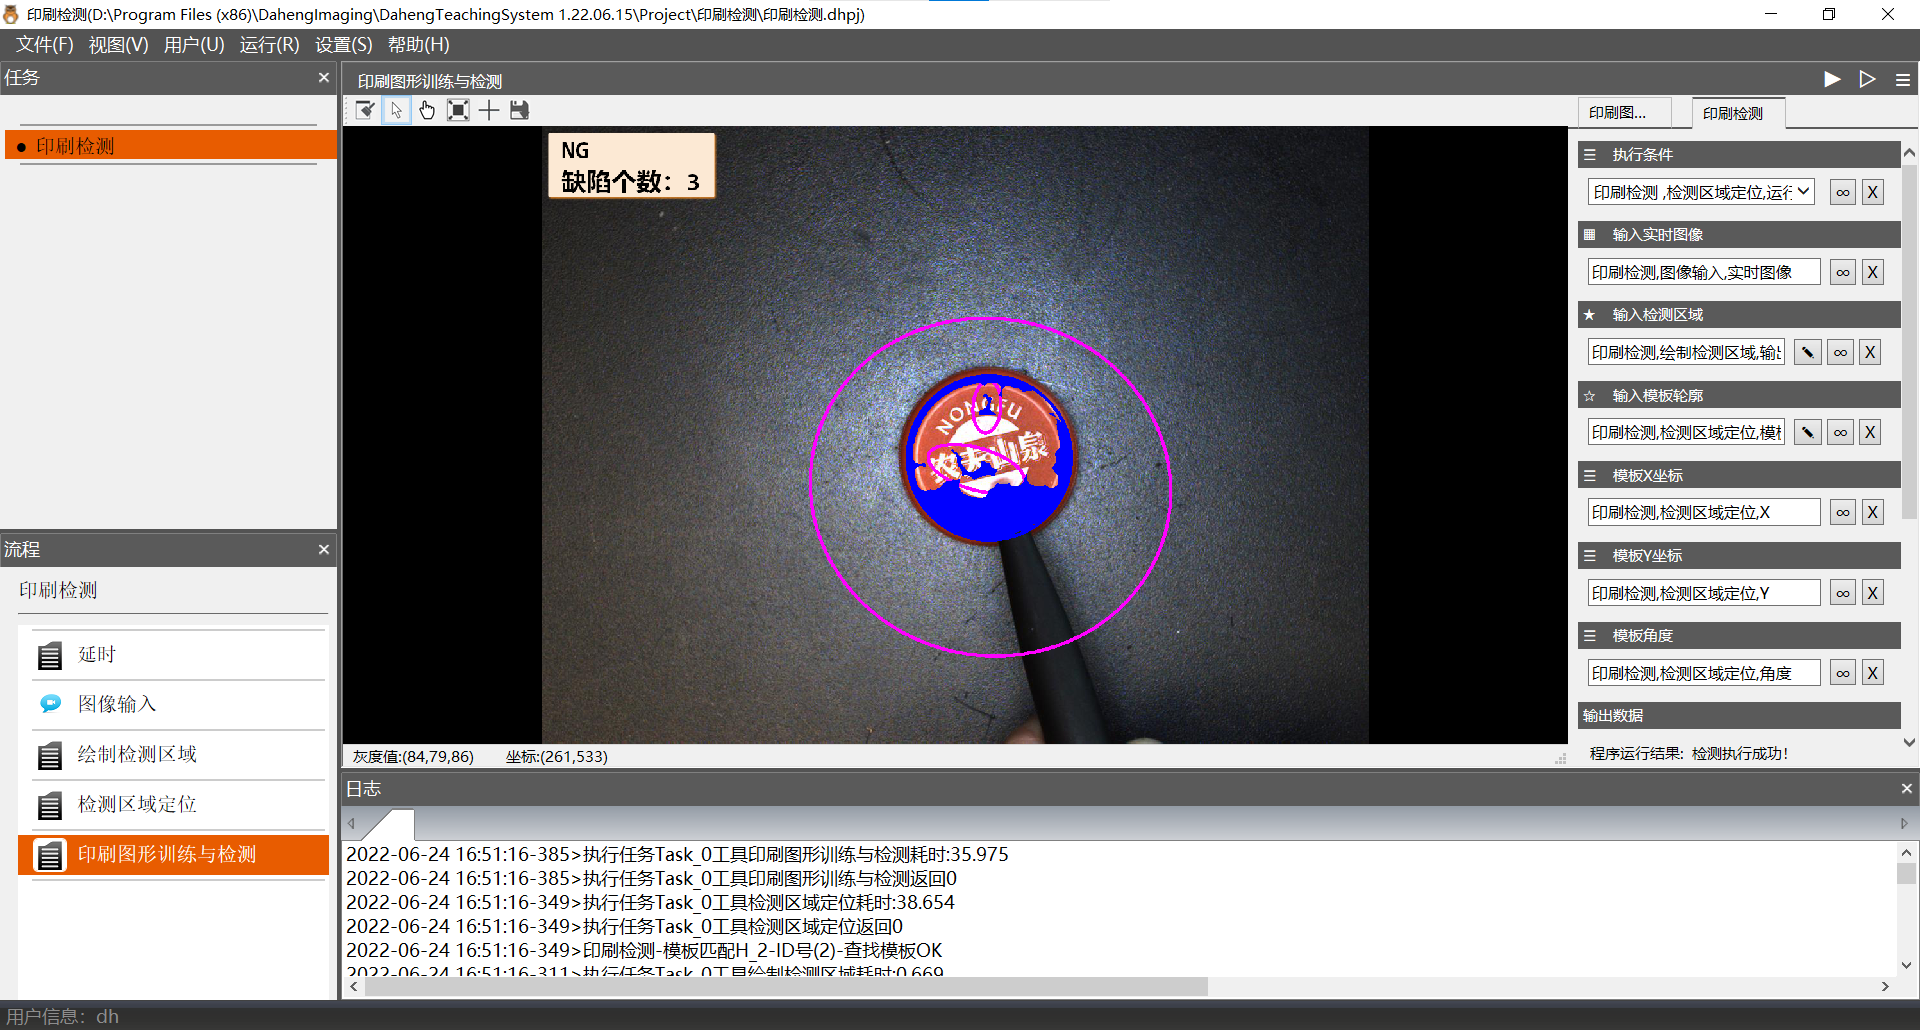Clear the 执行条件 binding with X

click(1873, 192)
